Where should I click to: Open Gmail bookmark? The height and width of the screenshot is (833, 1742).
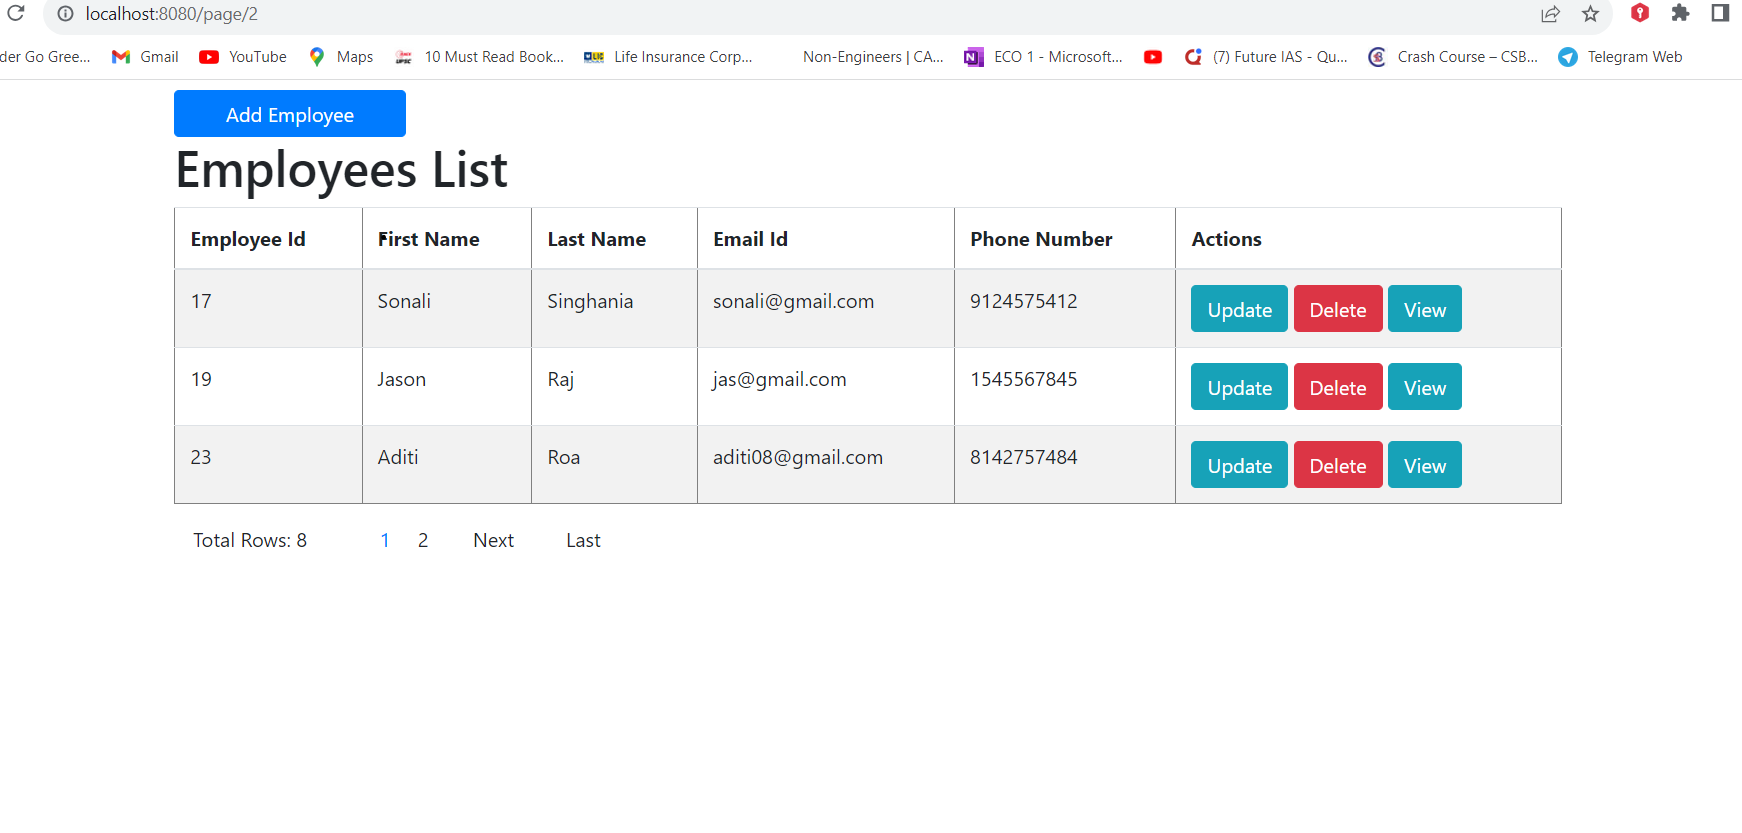click(145, 57)
